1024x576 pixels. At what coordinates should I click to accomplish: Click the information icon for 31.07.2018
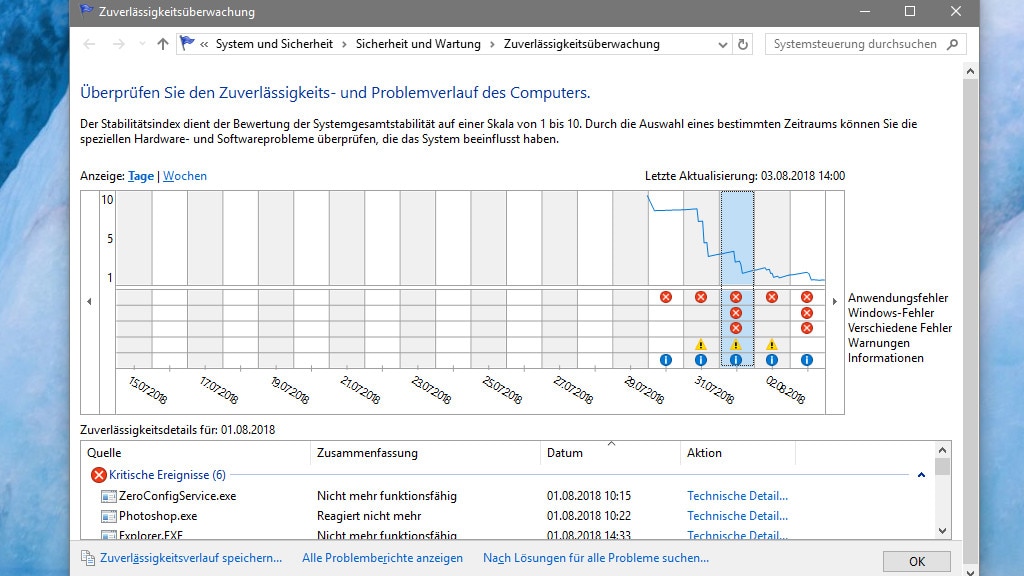tap(701, 359)
